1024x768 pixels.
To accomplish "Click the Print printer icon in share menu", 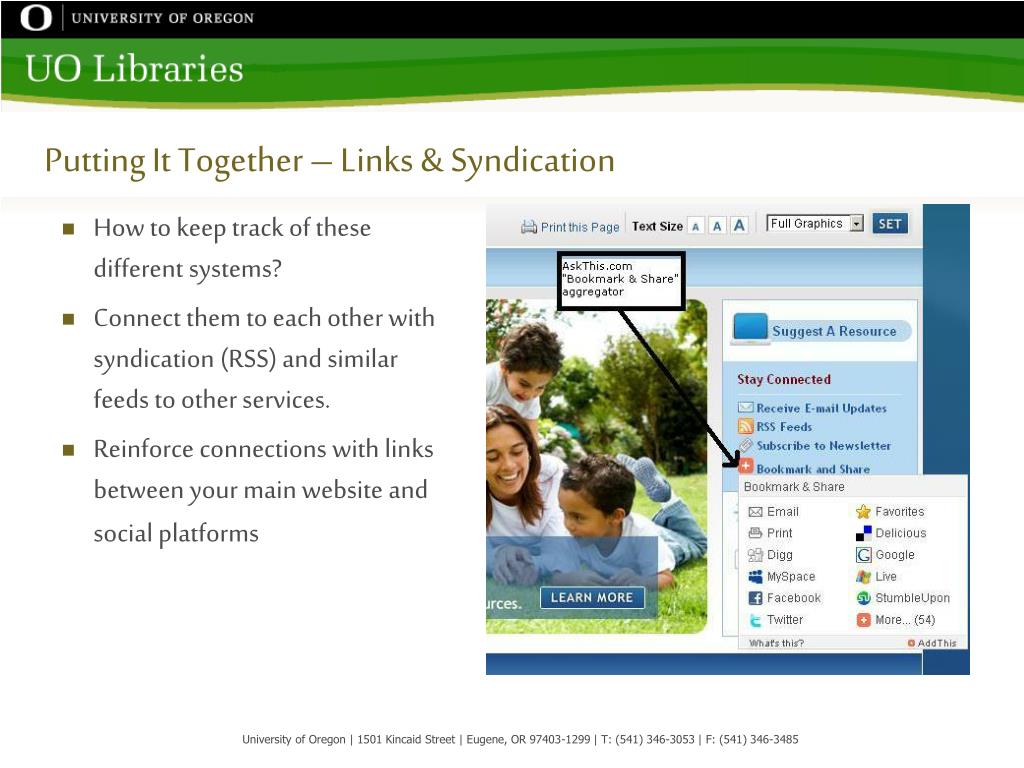I will (x=755, y=533).
